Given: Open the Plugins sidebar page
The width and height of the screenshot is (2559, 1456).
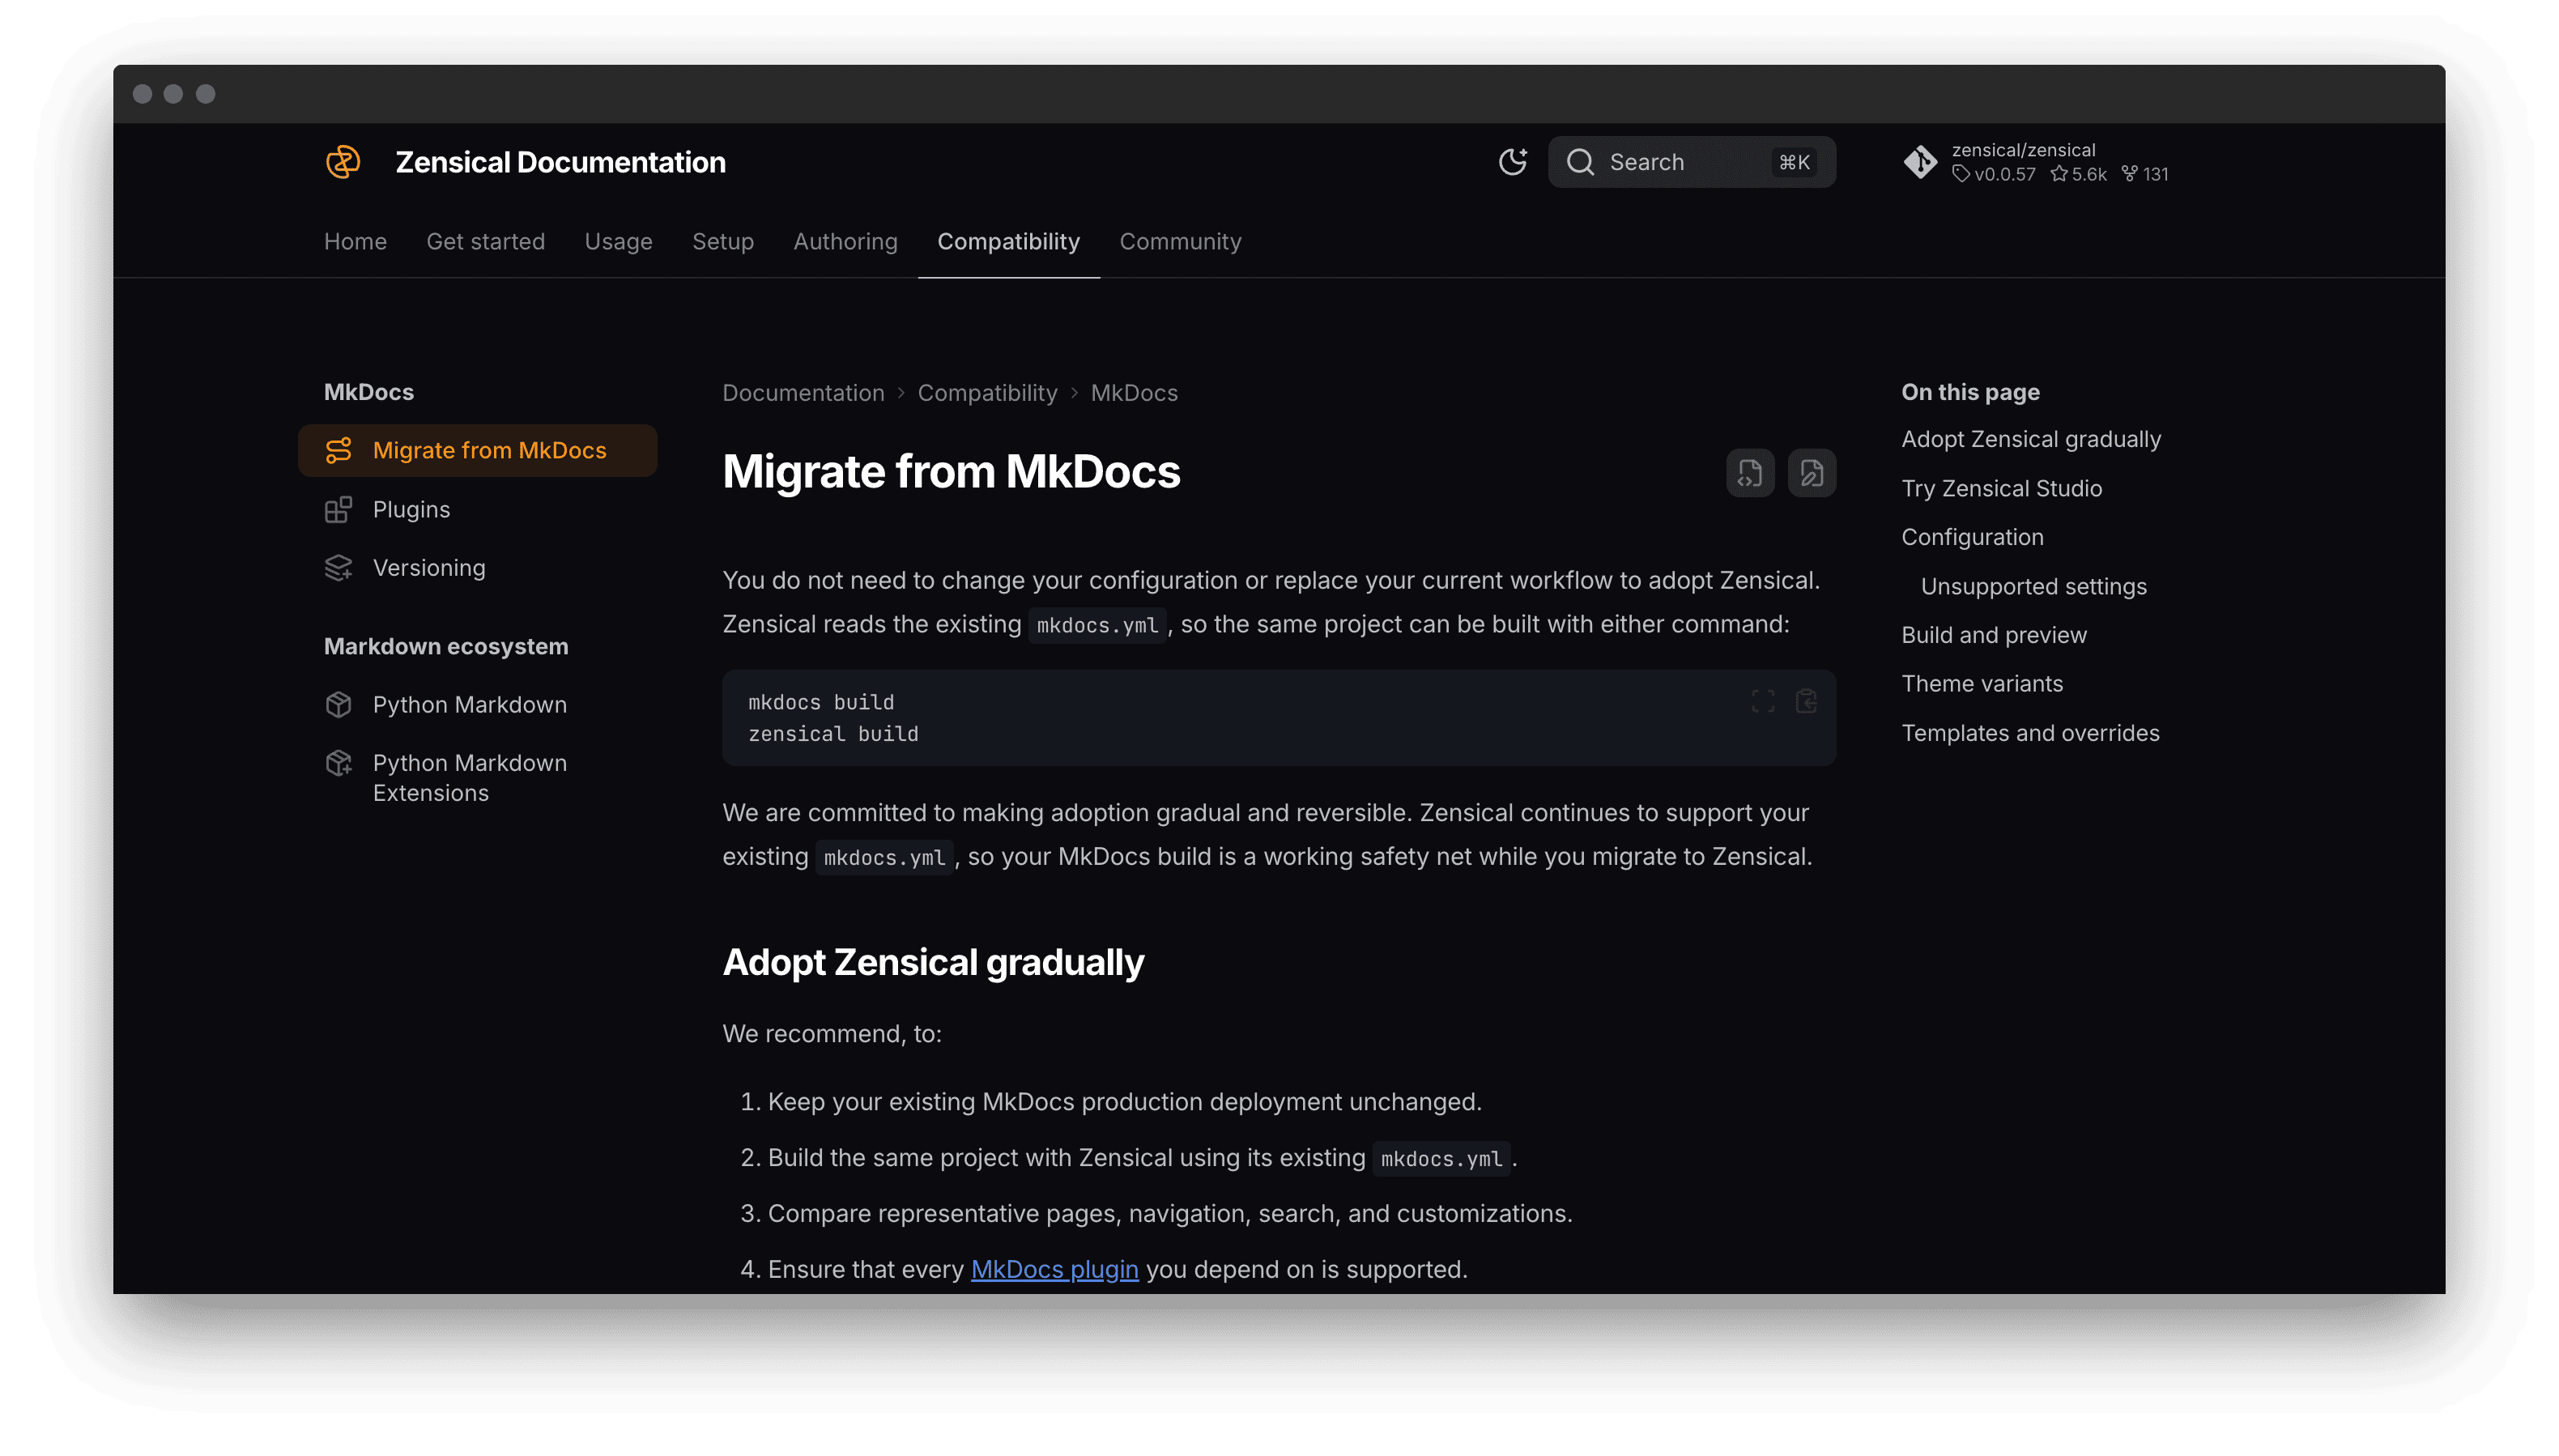Looking at the screenshot, I should [x=411, y=510].
